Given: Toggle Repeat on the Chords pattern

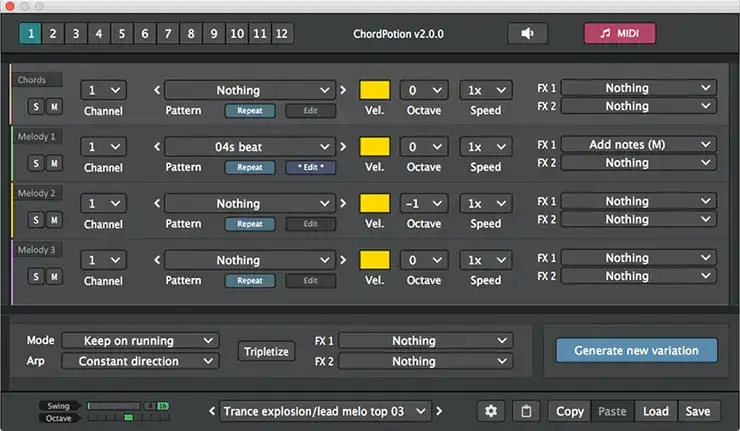Looking at the screenshot, I should coord(250,110).
